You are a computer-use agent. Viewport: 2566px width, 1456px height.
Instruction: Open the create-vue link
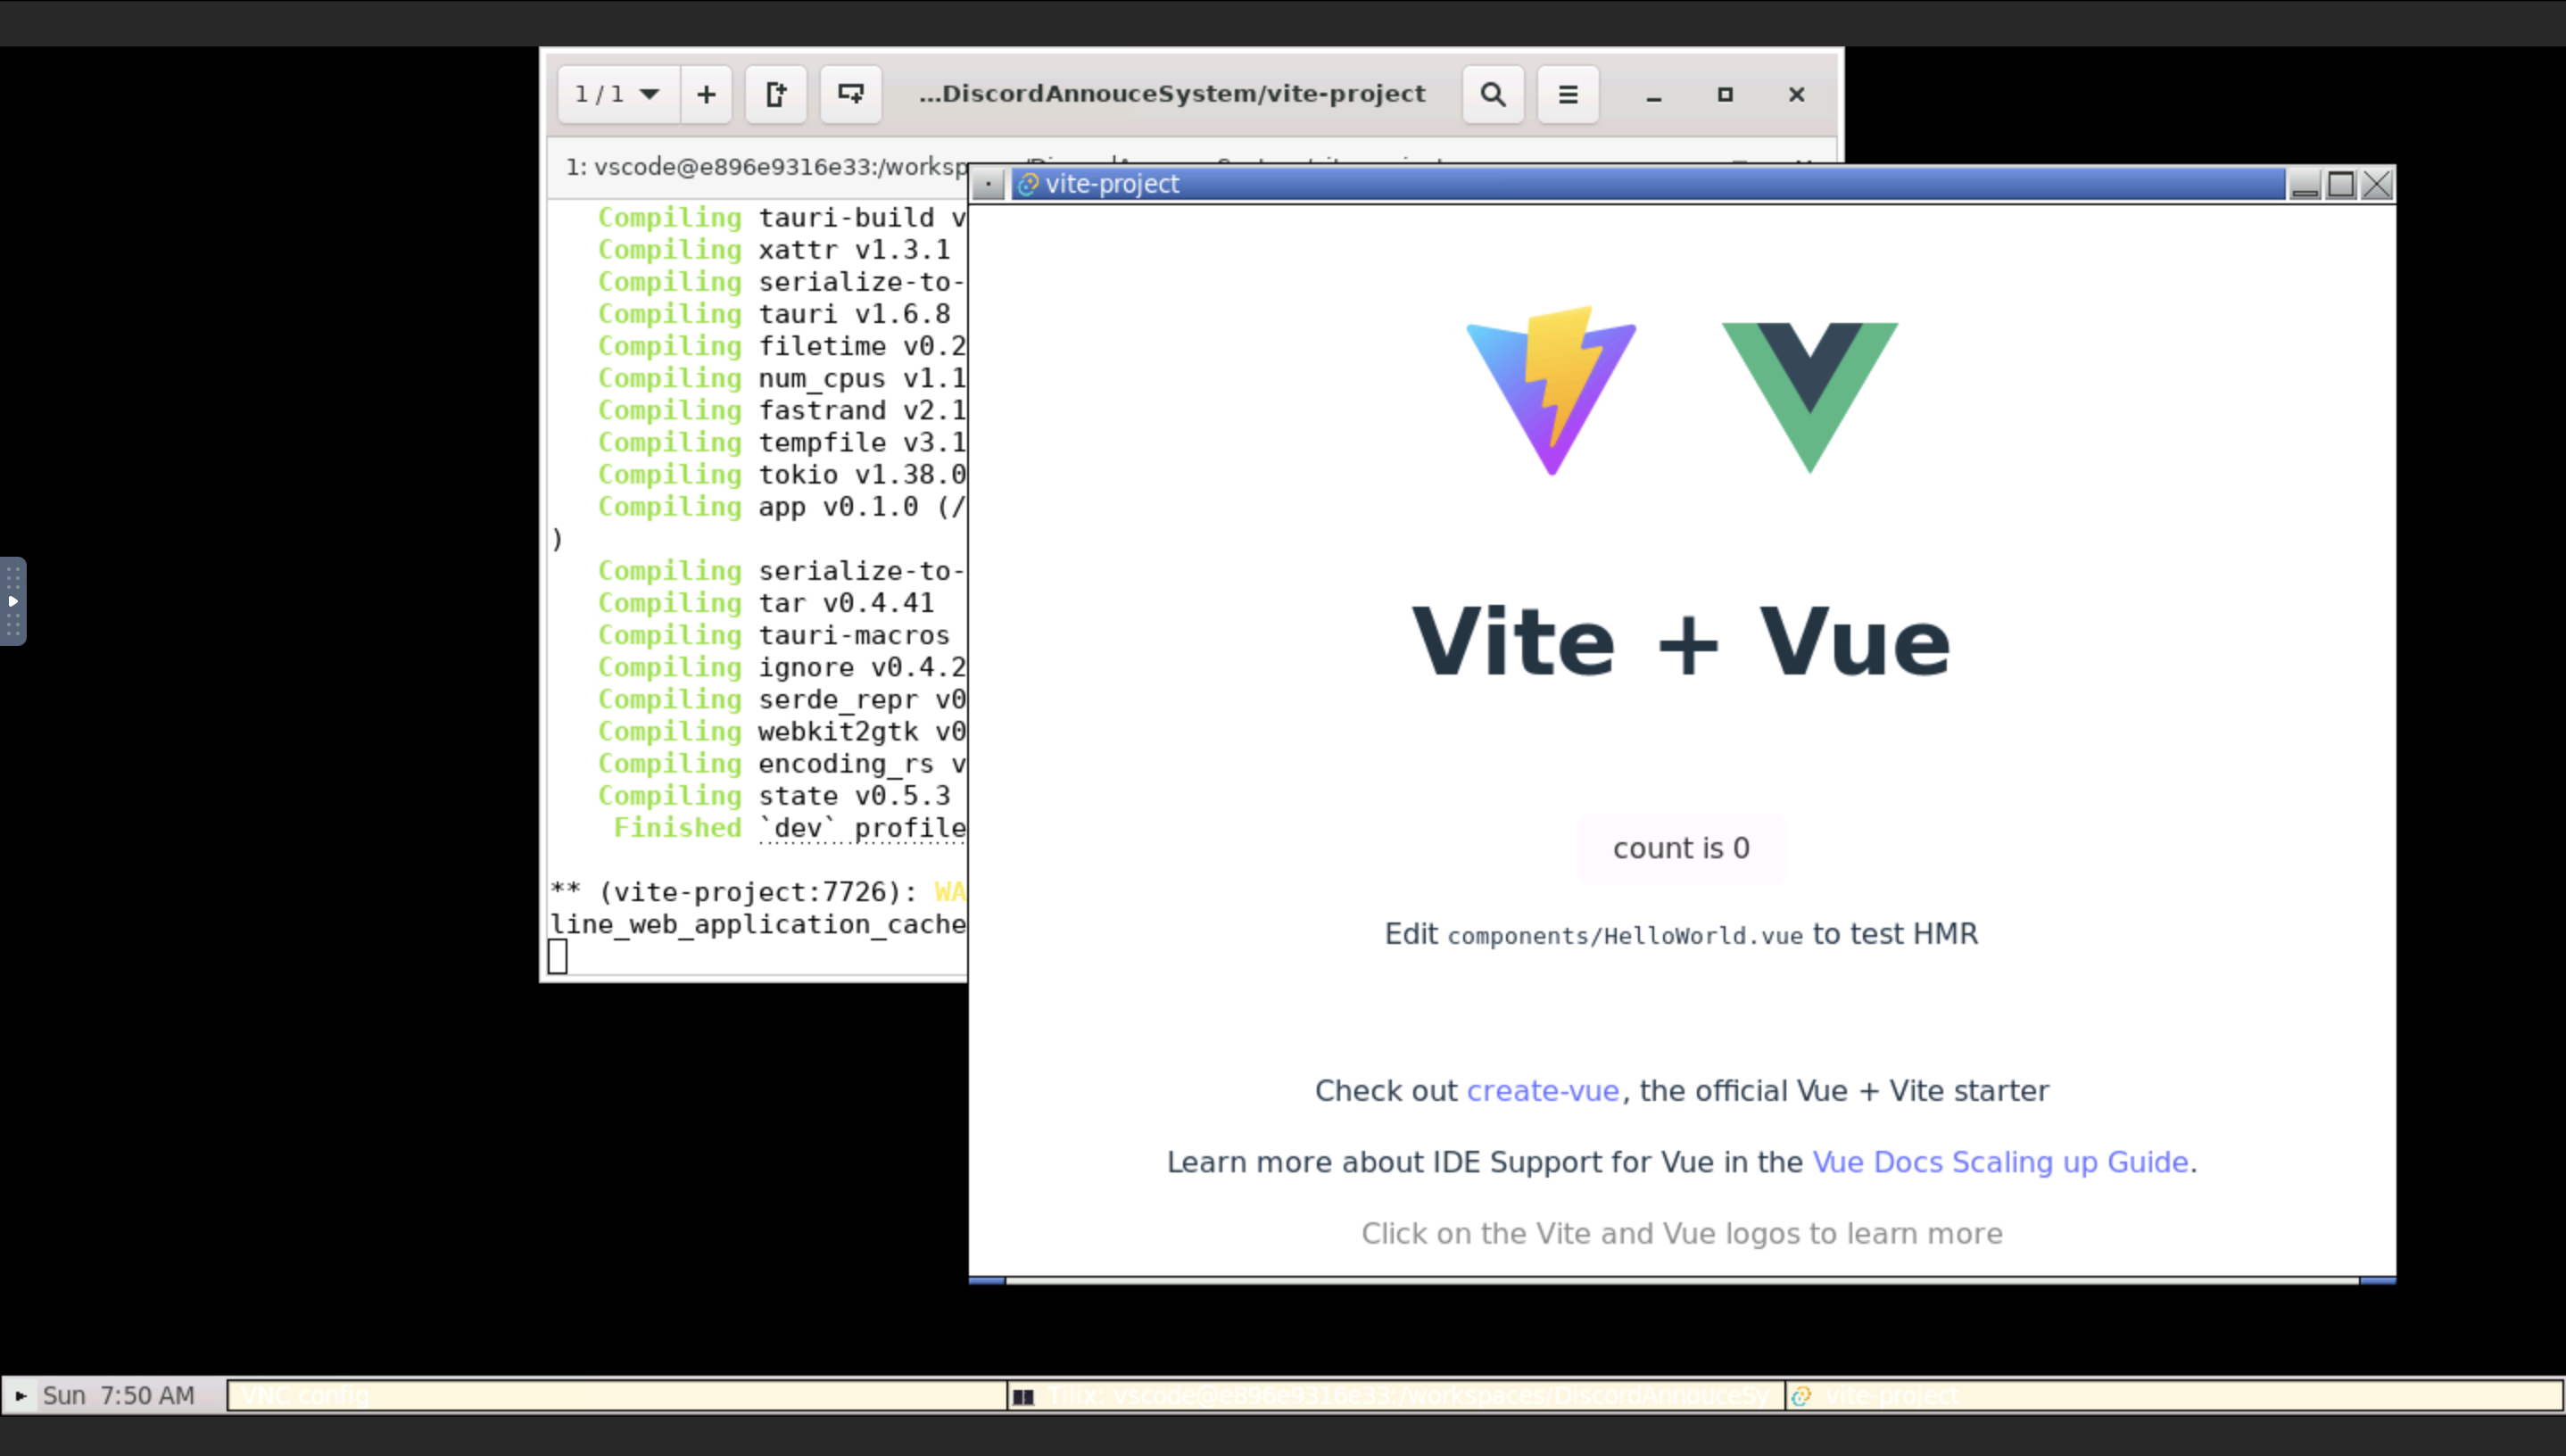[1542, 1090]
